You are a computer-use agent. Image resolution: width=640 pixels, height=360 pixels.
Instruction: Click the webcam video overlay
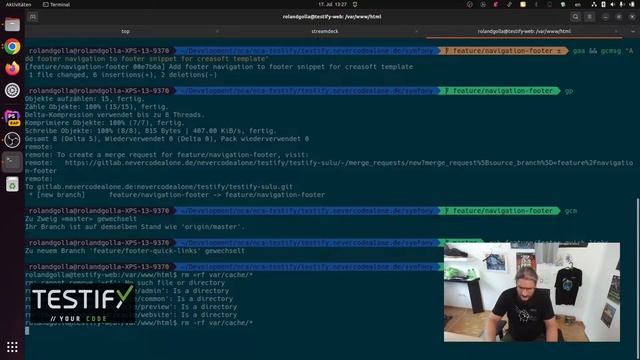532,292
